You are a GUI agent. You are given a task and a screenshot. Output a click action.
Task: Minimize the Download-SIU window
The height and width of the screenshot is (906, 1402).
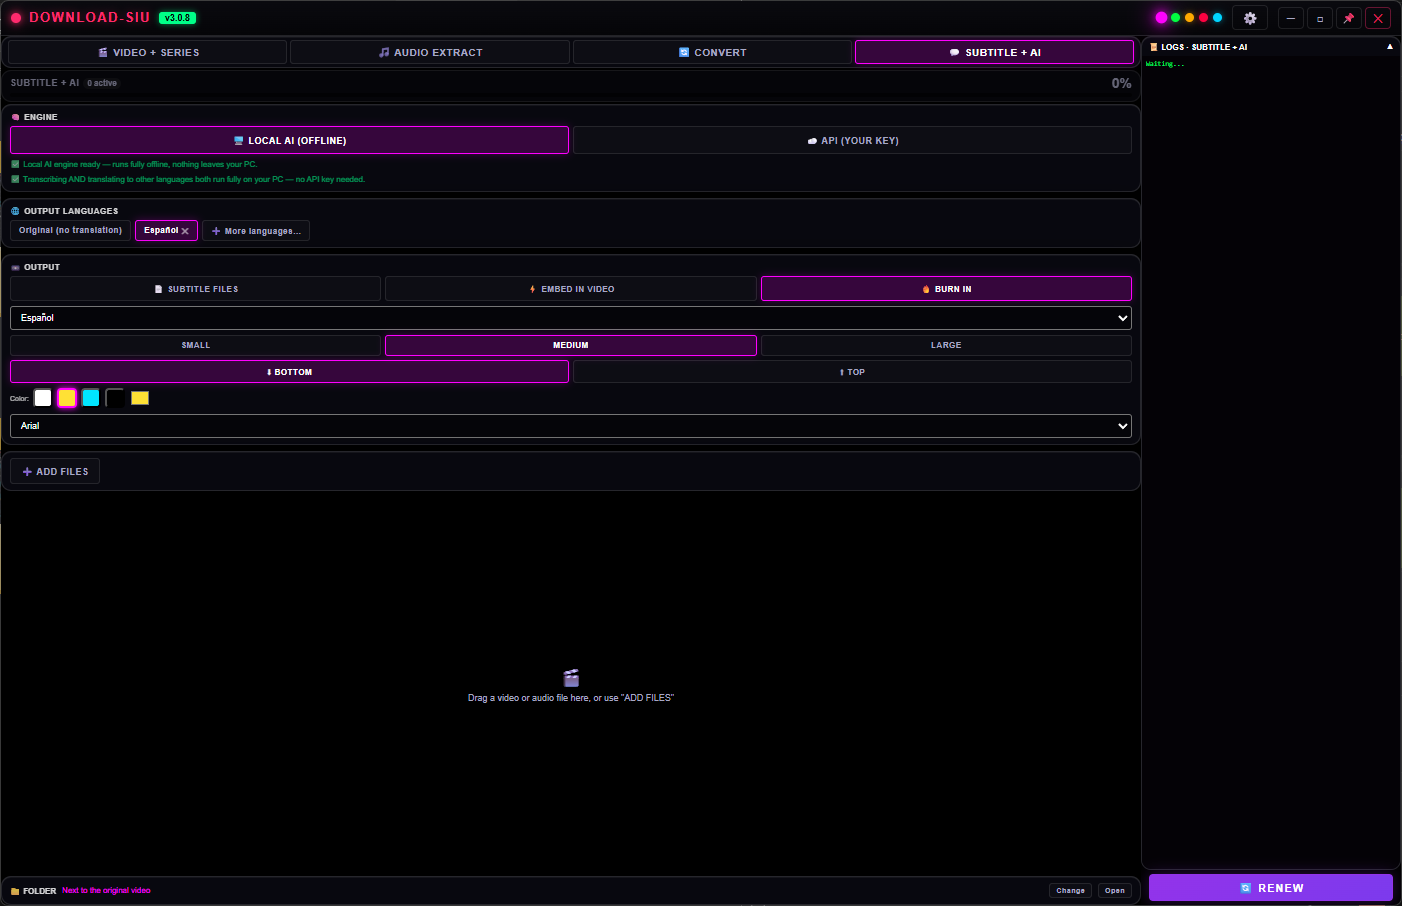1291,18
